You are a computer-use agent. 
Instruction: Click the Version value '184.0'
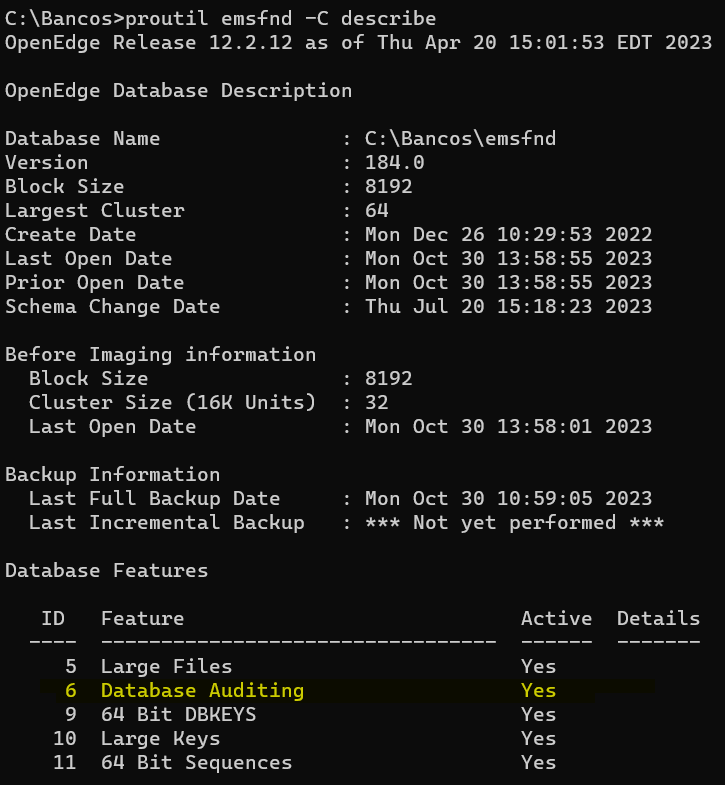(395, 163)
